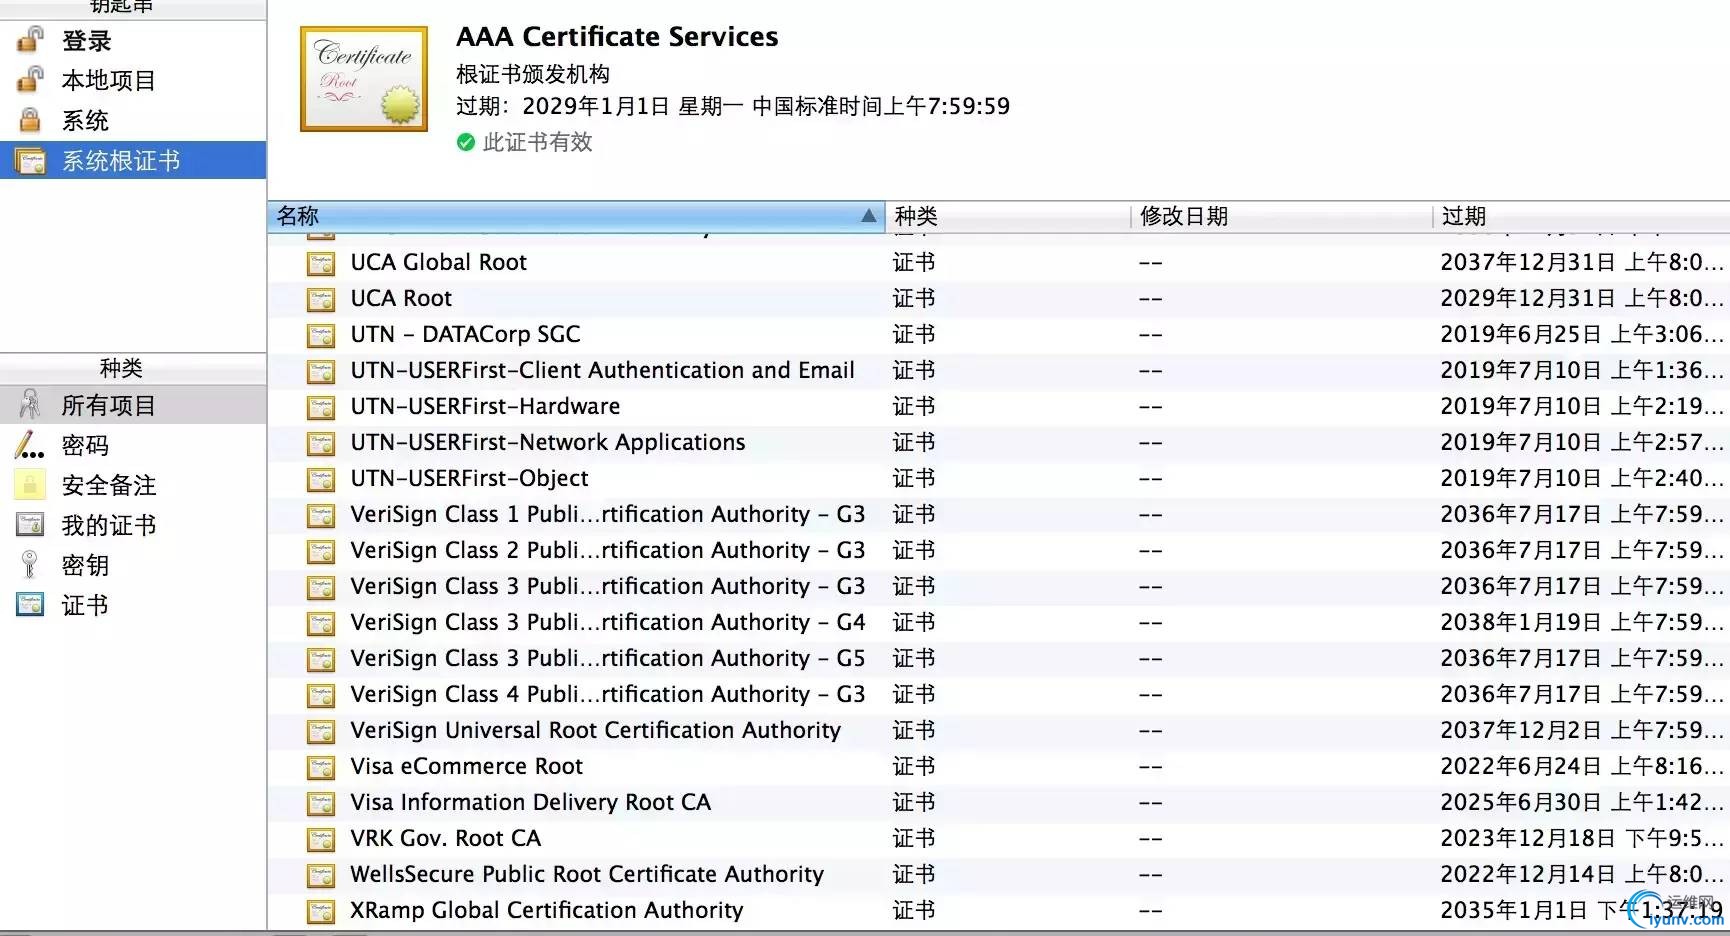Viewport: 1730px width, 936px height.
Task: Select VeriSign Class 3 Public Authority G4
Action: tap(998, 623)
